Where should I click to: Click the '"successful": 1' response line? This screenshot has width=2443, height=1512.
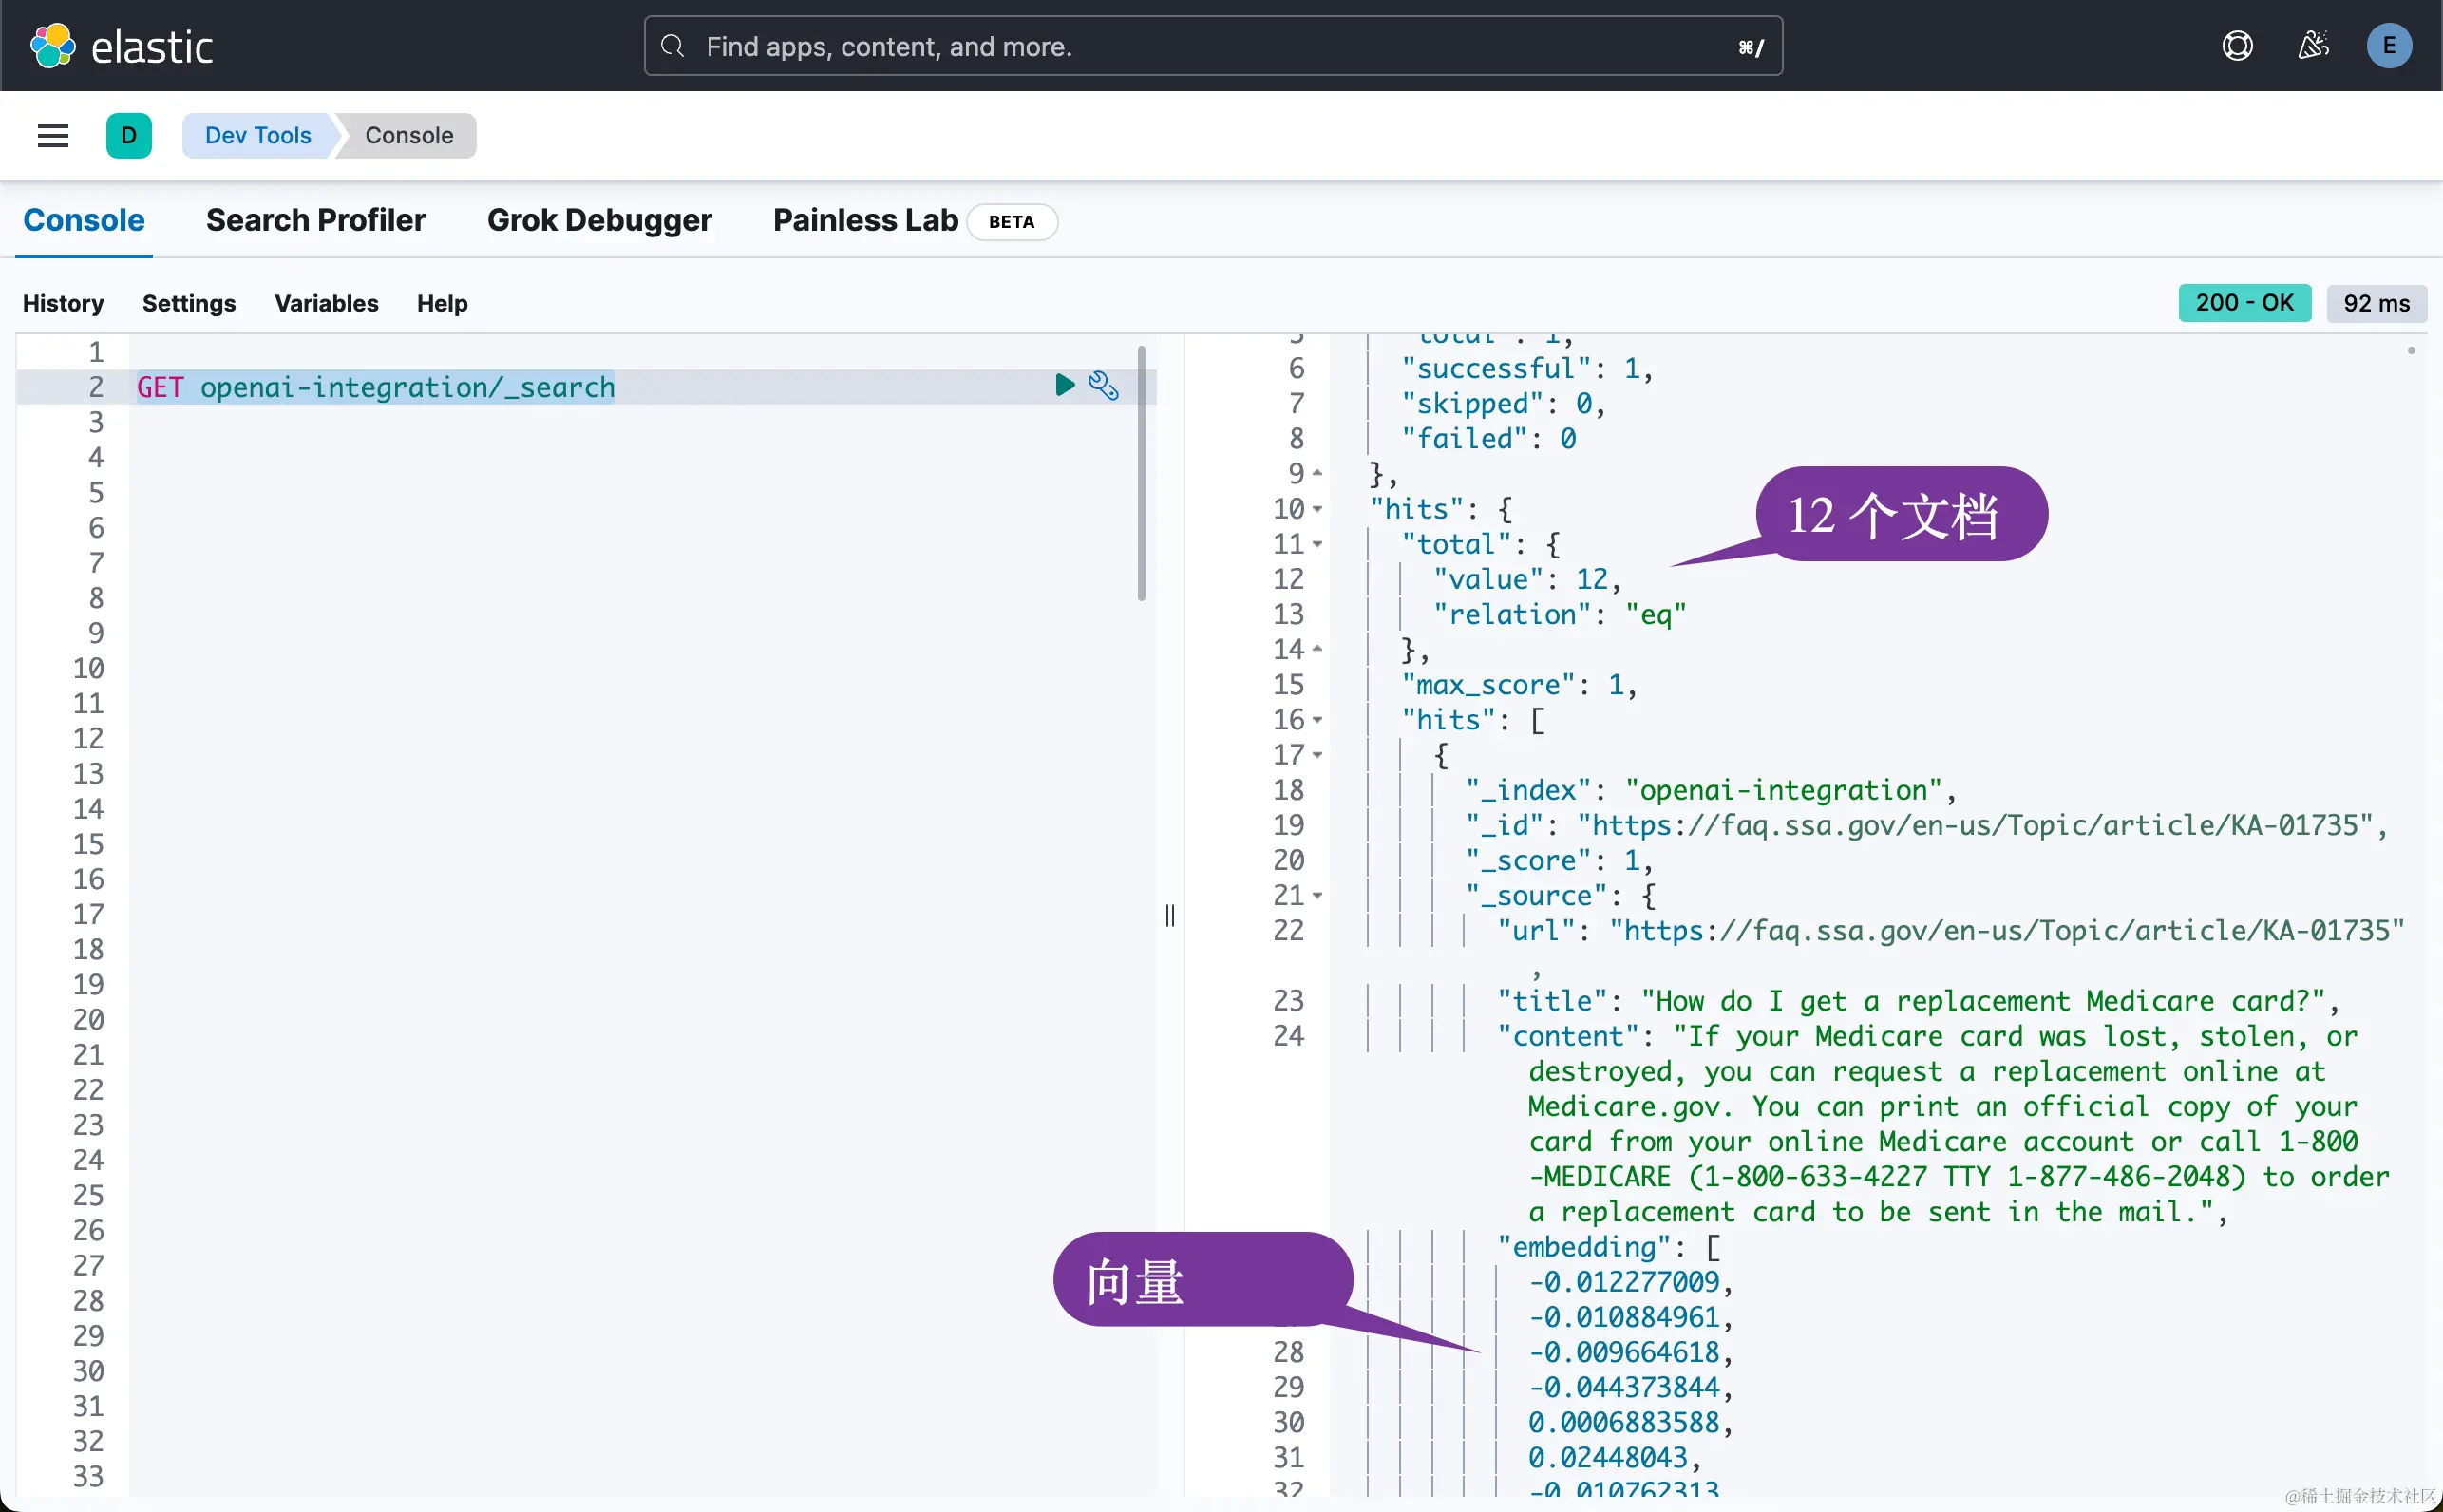[x=1526, y=369]
